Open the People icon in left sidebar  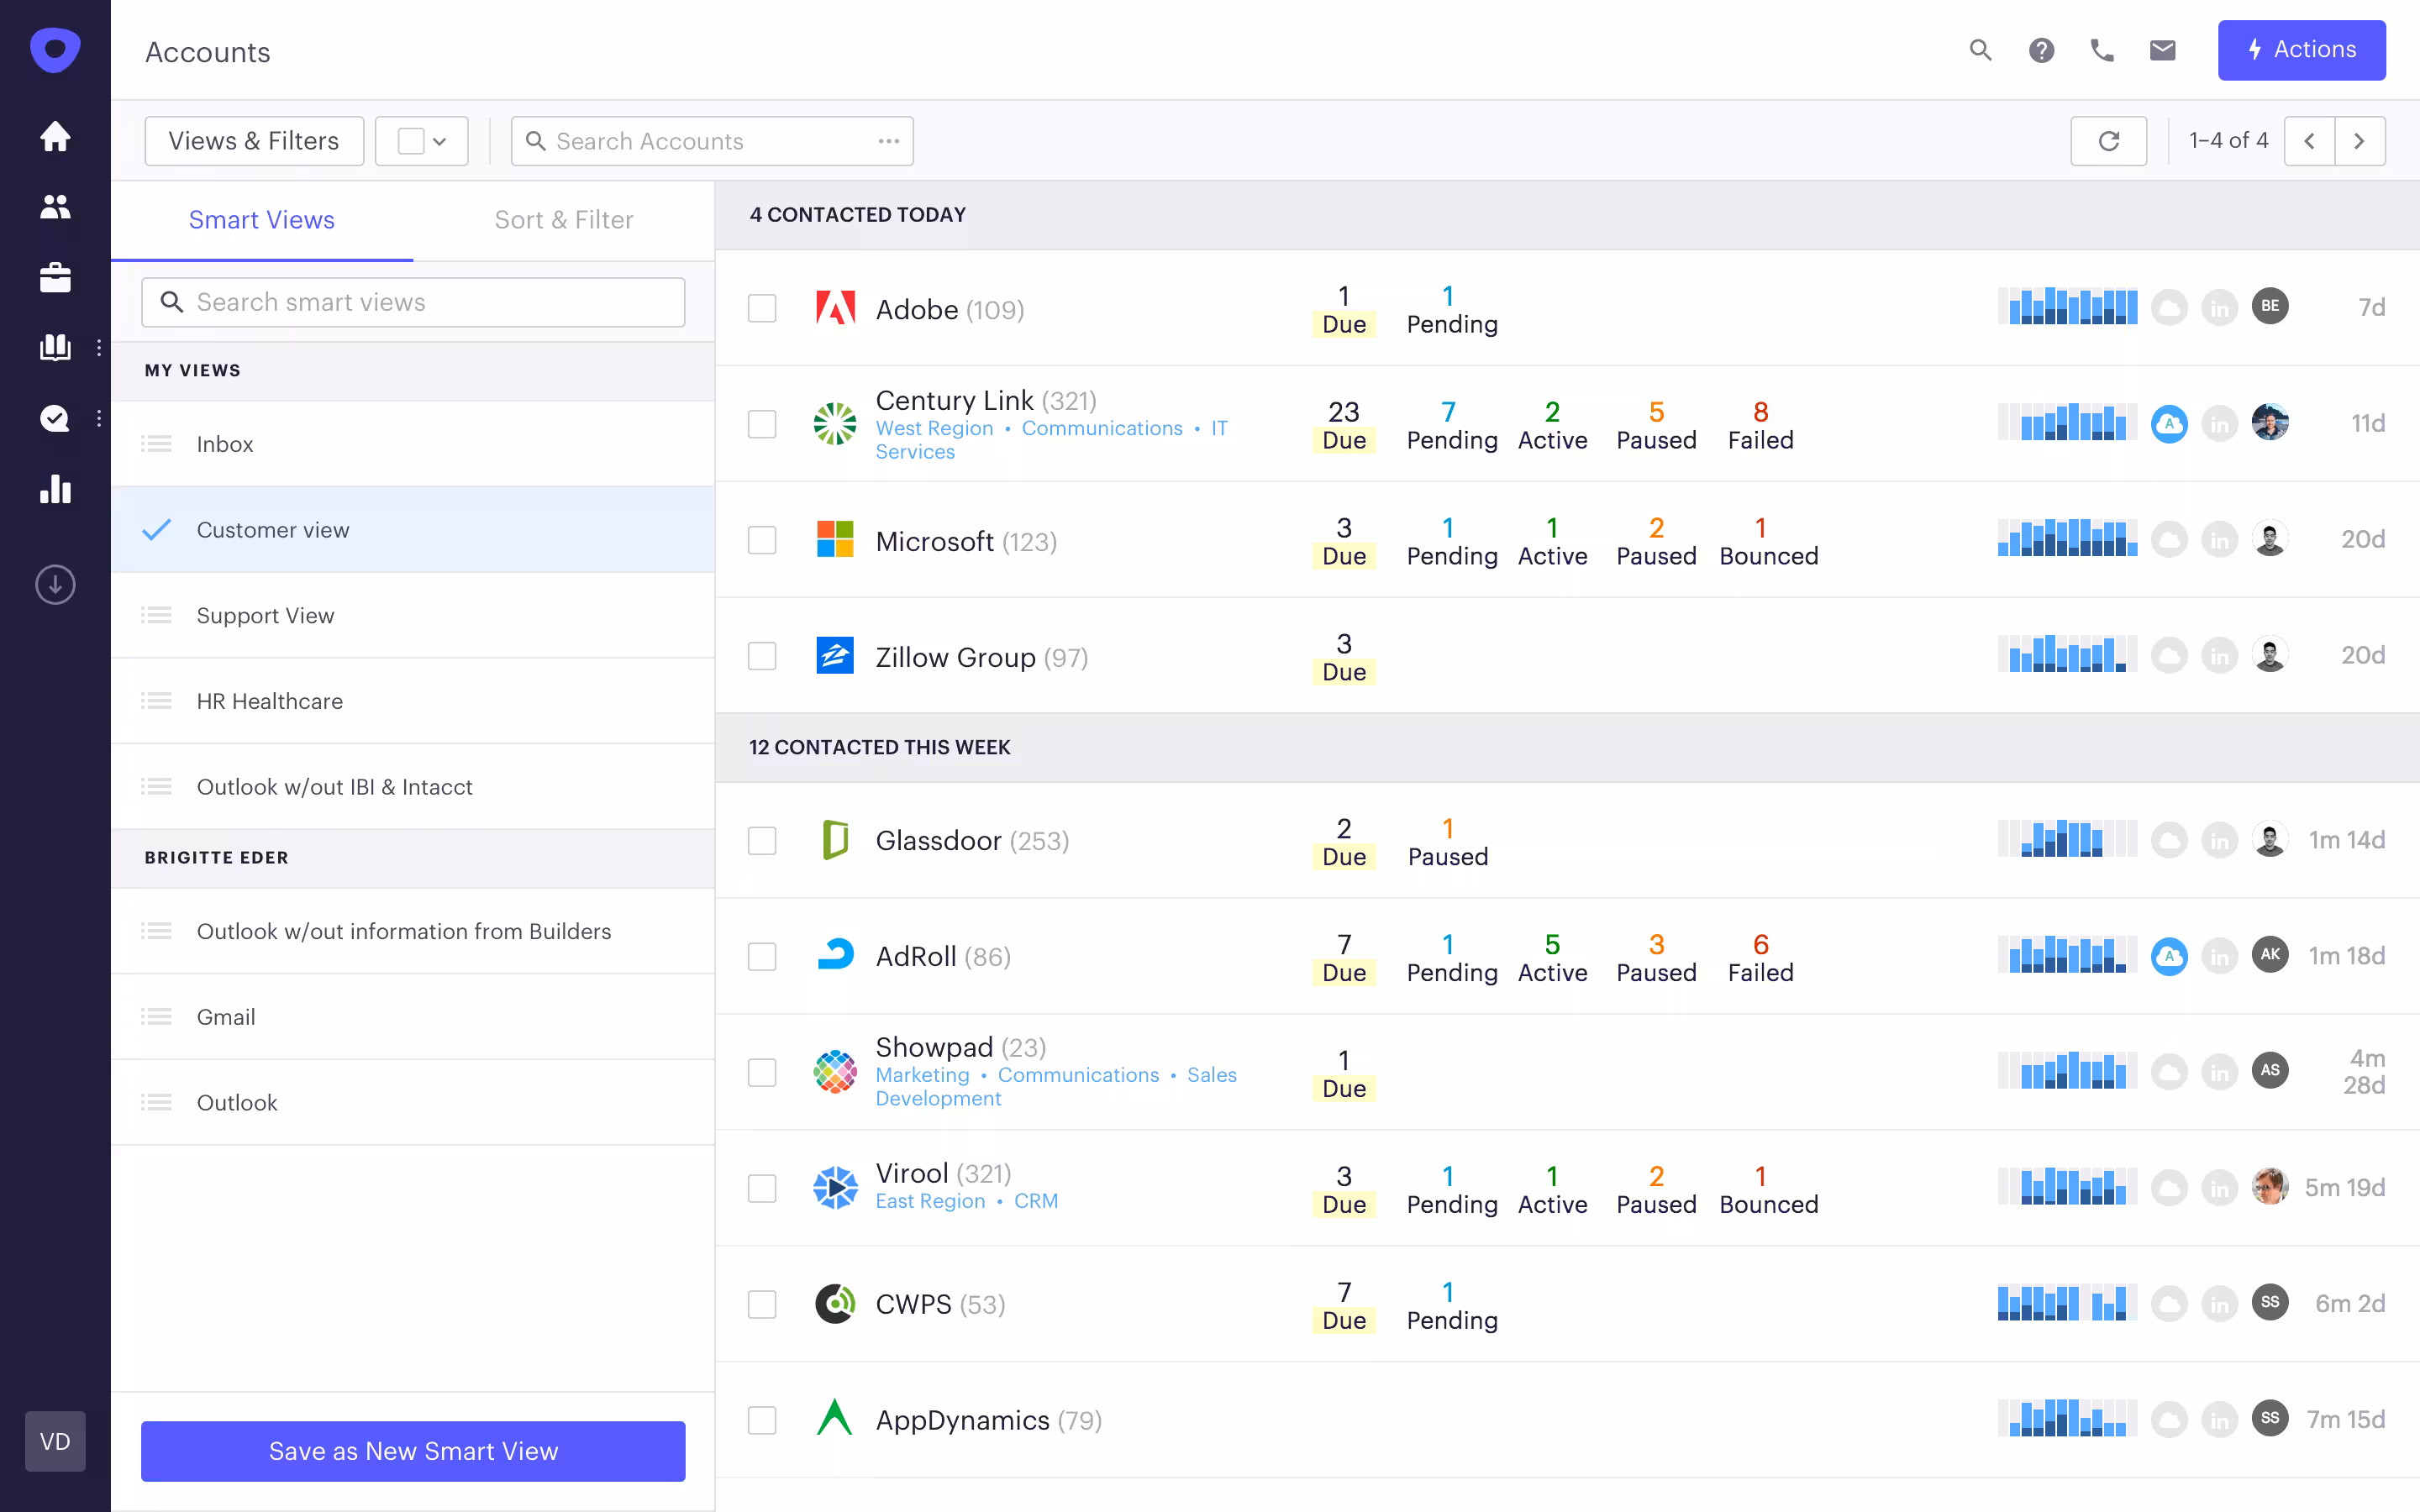(x=55, y=207)
